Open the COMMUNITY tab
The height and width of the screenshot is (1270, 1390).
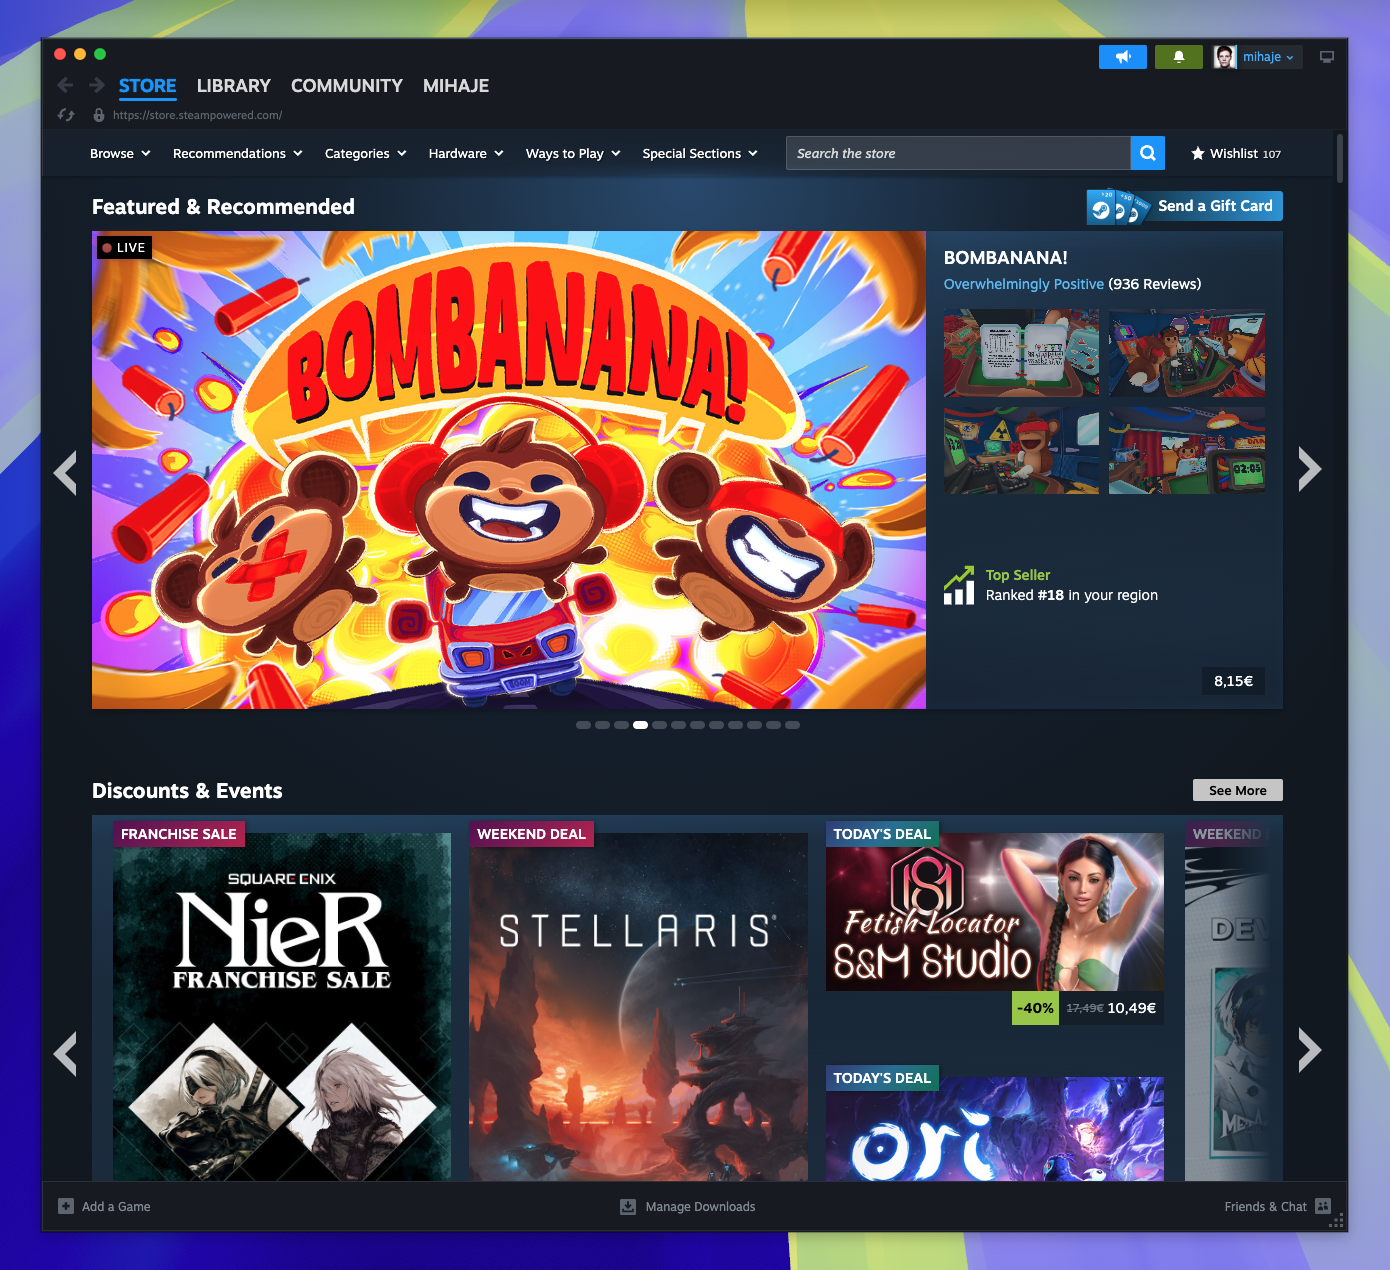click(347, 86)
